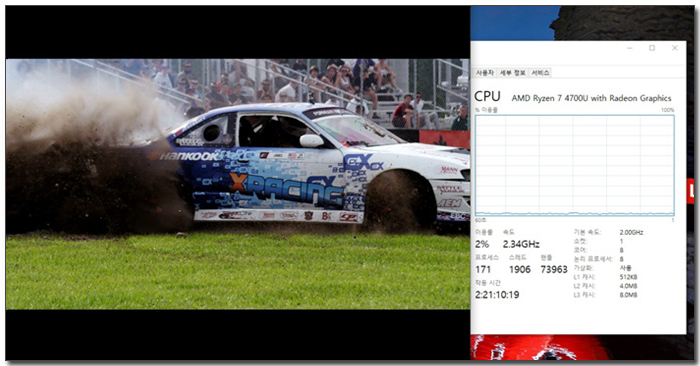The image size is (700, 366).
Task: Click inside the CPU utilization graph
Action: (x=575, y=166)
